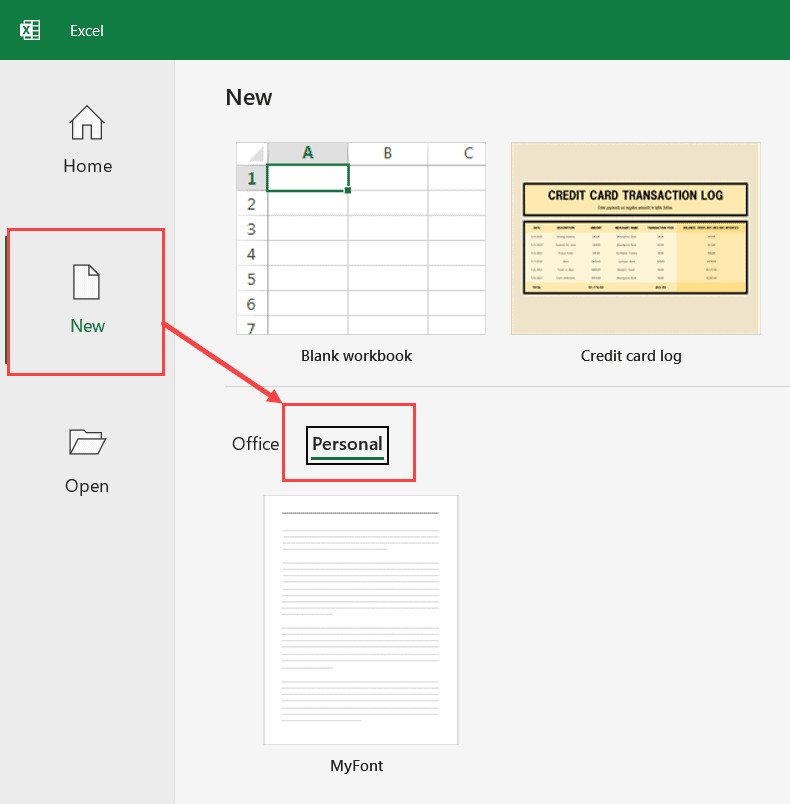
Task: Choose the Open label in sidebar
Action: (87, 486)
